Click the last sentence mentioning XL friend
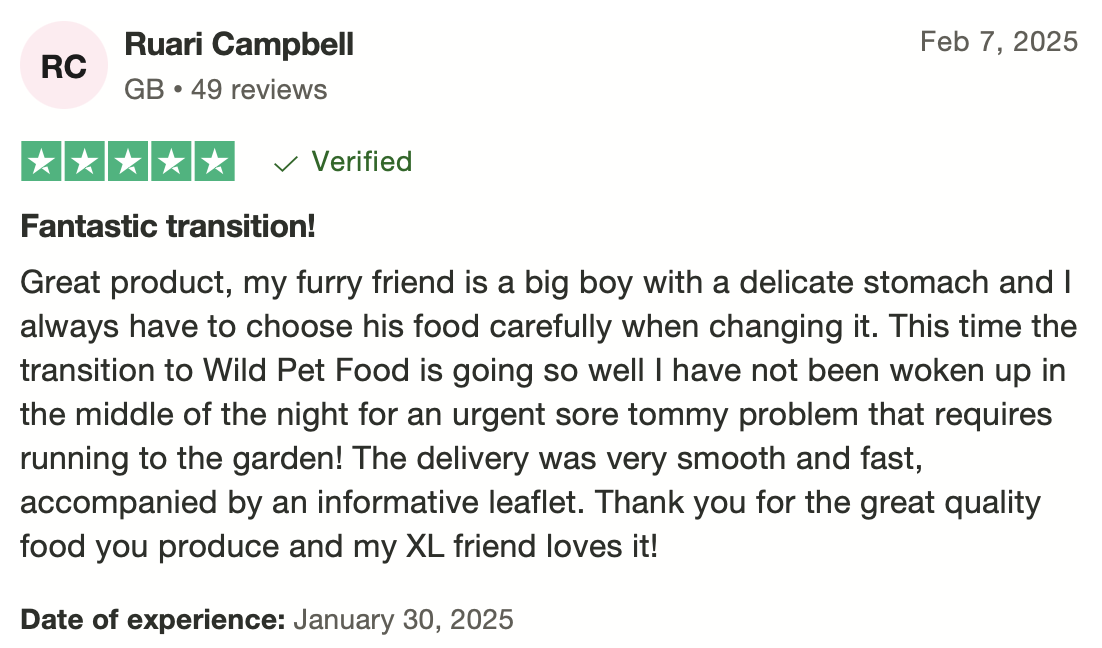Image resolution: width=1102 pixels, height=648 pixels. click(530, 524)
